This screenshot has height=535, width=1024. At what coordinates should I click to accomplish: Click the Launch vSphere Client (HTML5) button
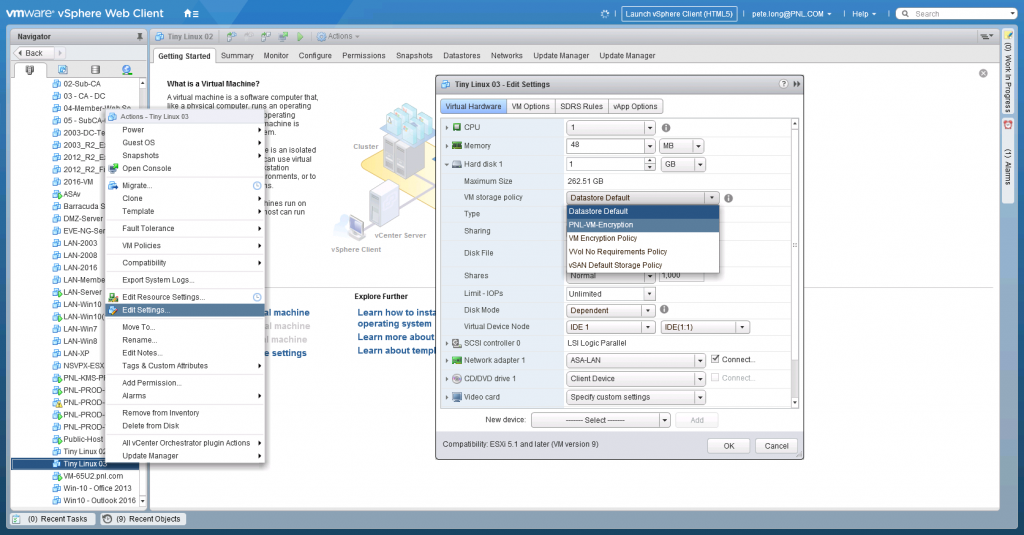[679, 14]
